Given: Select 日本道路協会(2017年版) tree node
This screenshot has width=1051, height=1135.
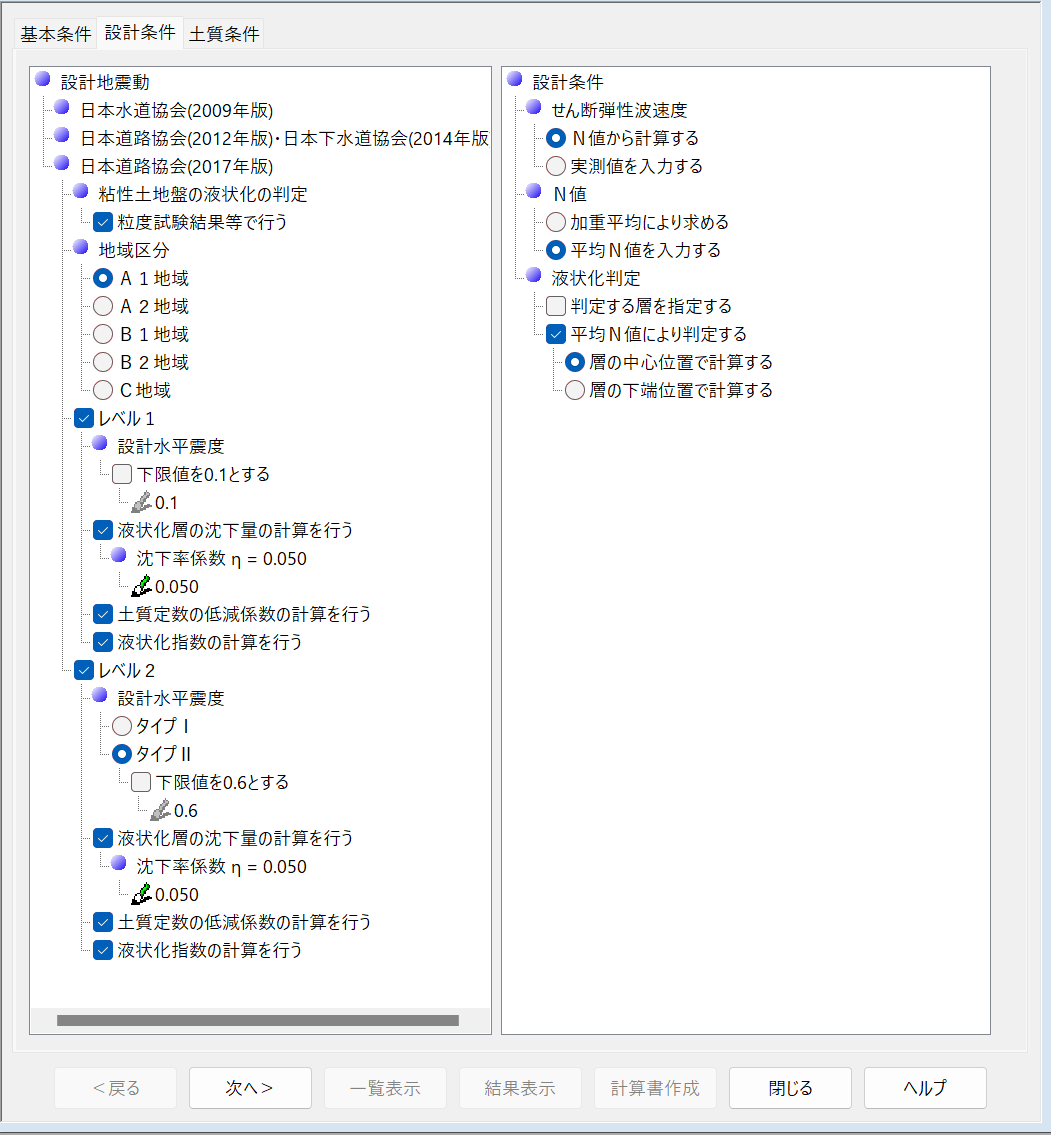Looking at the screenshot, I should point(176,166).
